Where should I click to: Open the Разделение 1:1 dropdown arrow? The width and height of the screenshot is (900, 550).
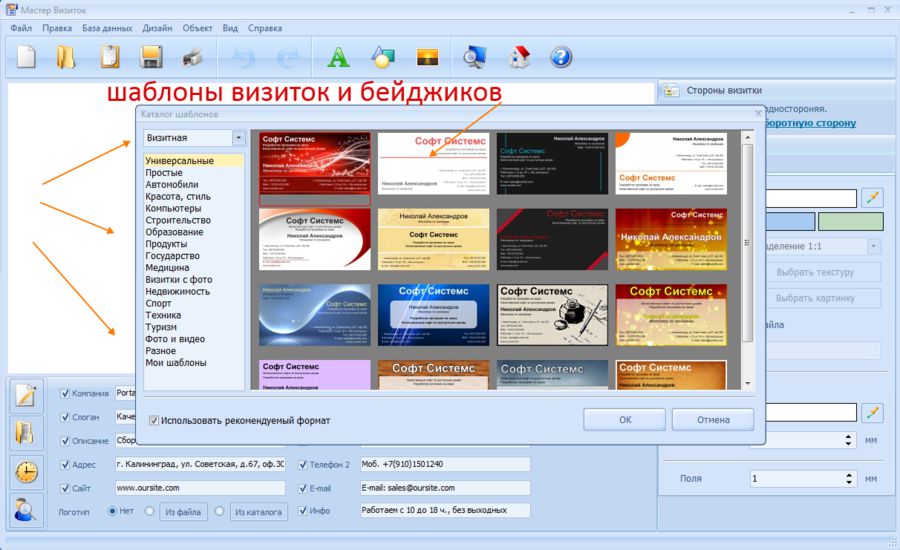[x=874, y=246]
